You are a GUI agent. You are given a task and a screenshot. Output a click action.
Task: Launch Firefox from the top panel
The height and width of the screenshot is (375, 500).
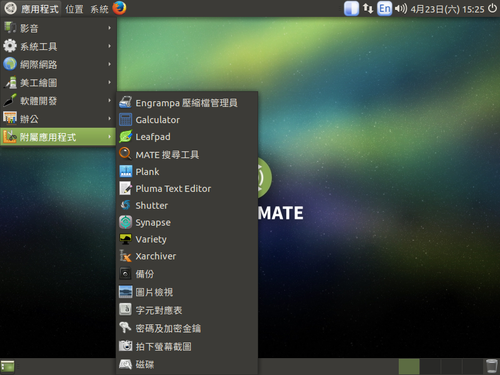tap(119, 8)
